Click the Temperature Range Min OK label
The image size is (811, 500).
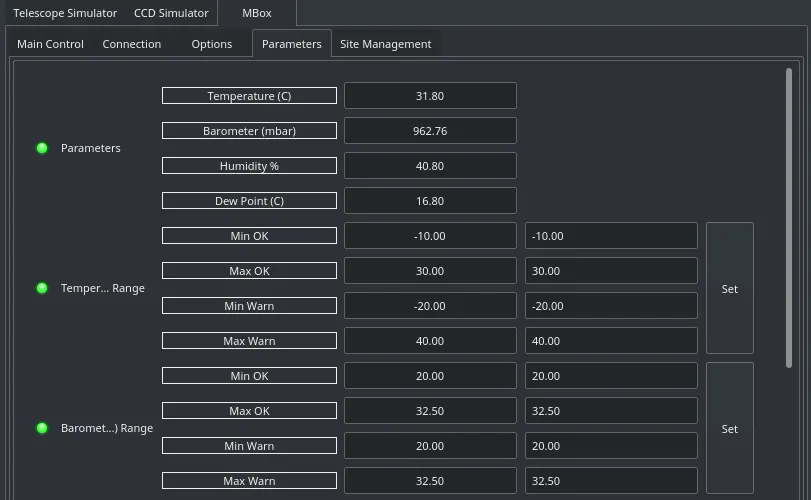(249, 236)
